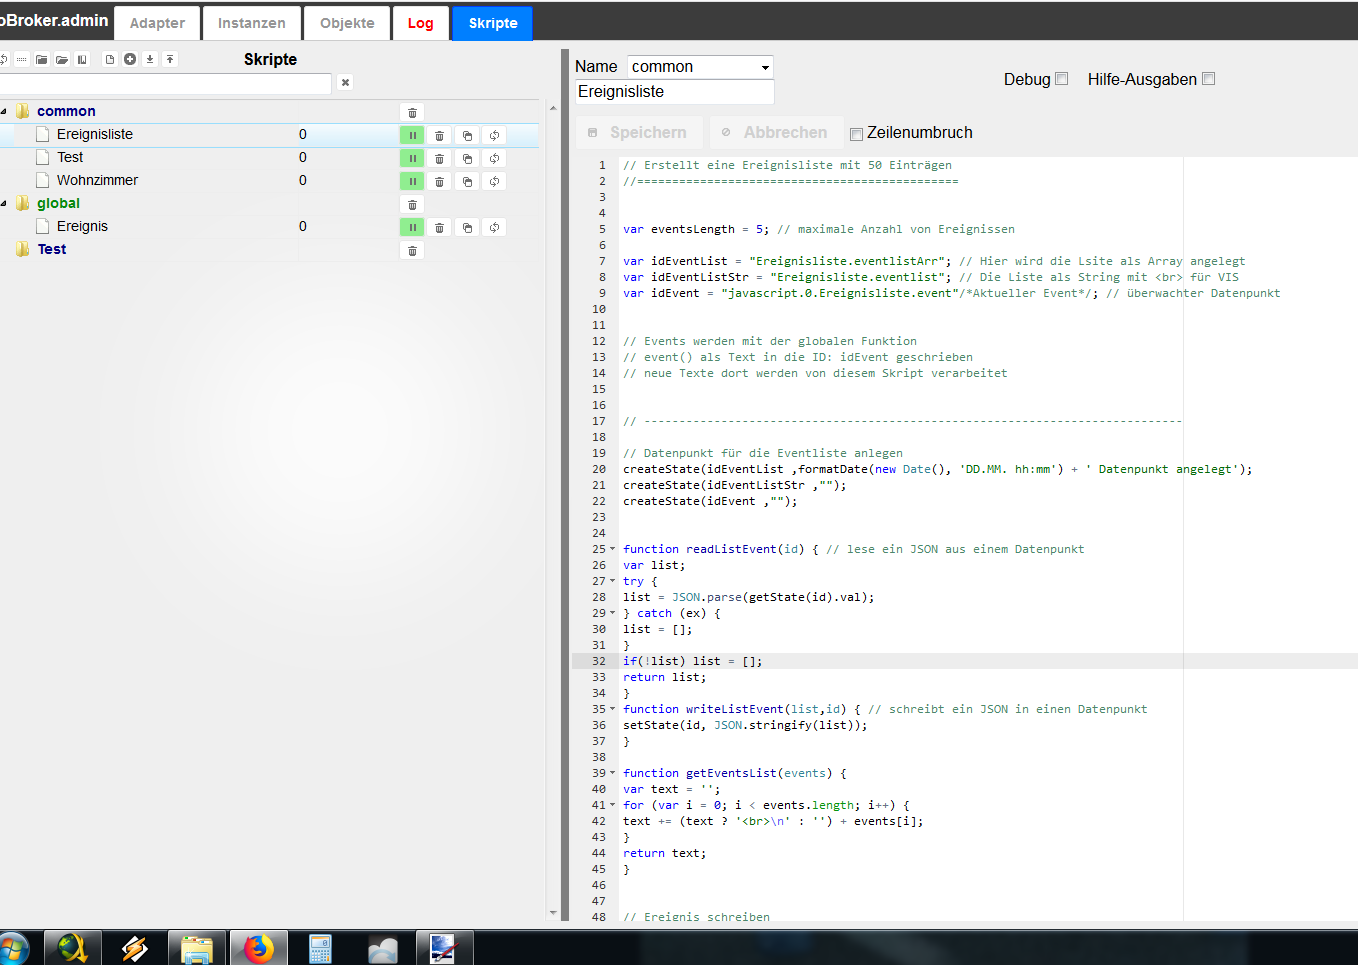Copy the Test script under common
Image resolution: width=1358 pixels, height=965 pixels.
(x=467, y=158)
